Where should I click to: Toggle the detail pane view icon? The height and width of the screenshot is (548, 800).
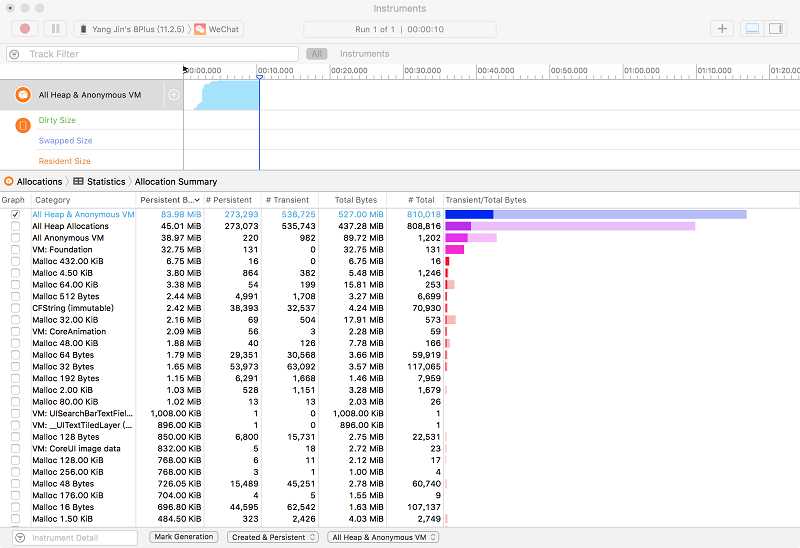[x=753, y=29]
